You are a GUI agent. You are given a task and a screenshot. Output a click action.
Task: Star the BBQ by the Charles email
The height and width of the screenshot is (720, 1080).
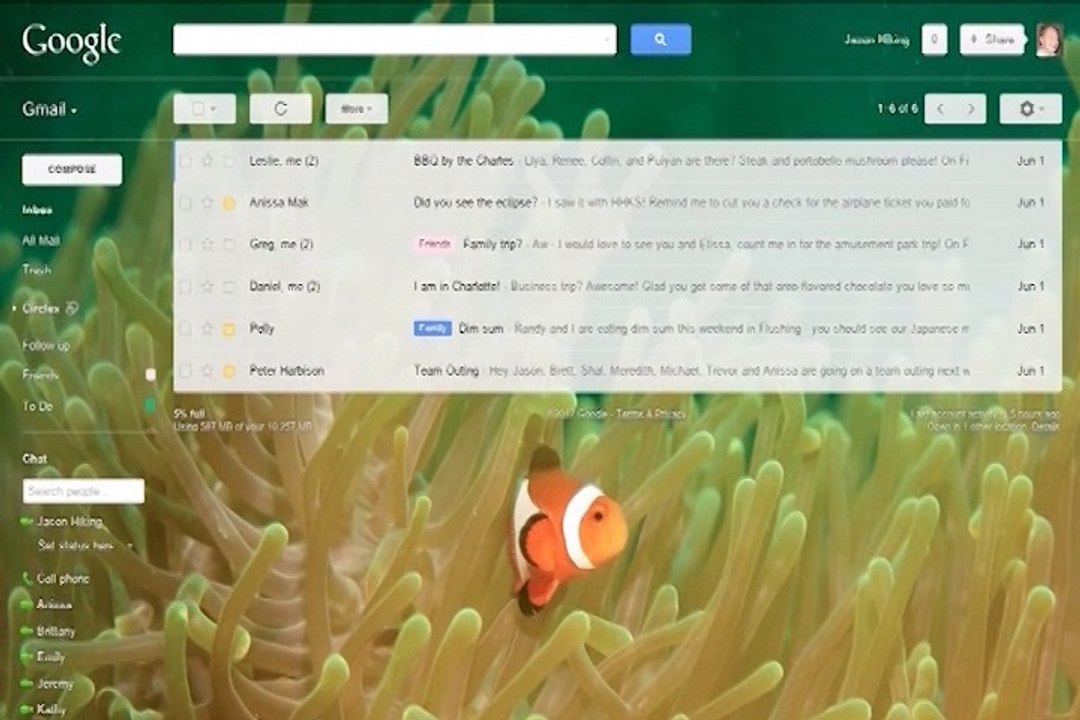click(207, 161)
